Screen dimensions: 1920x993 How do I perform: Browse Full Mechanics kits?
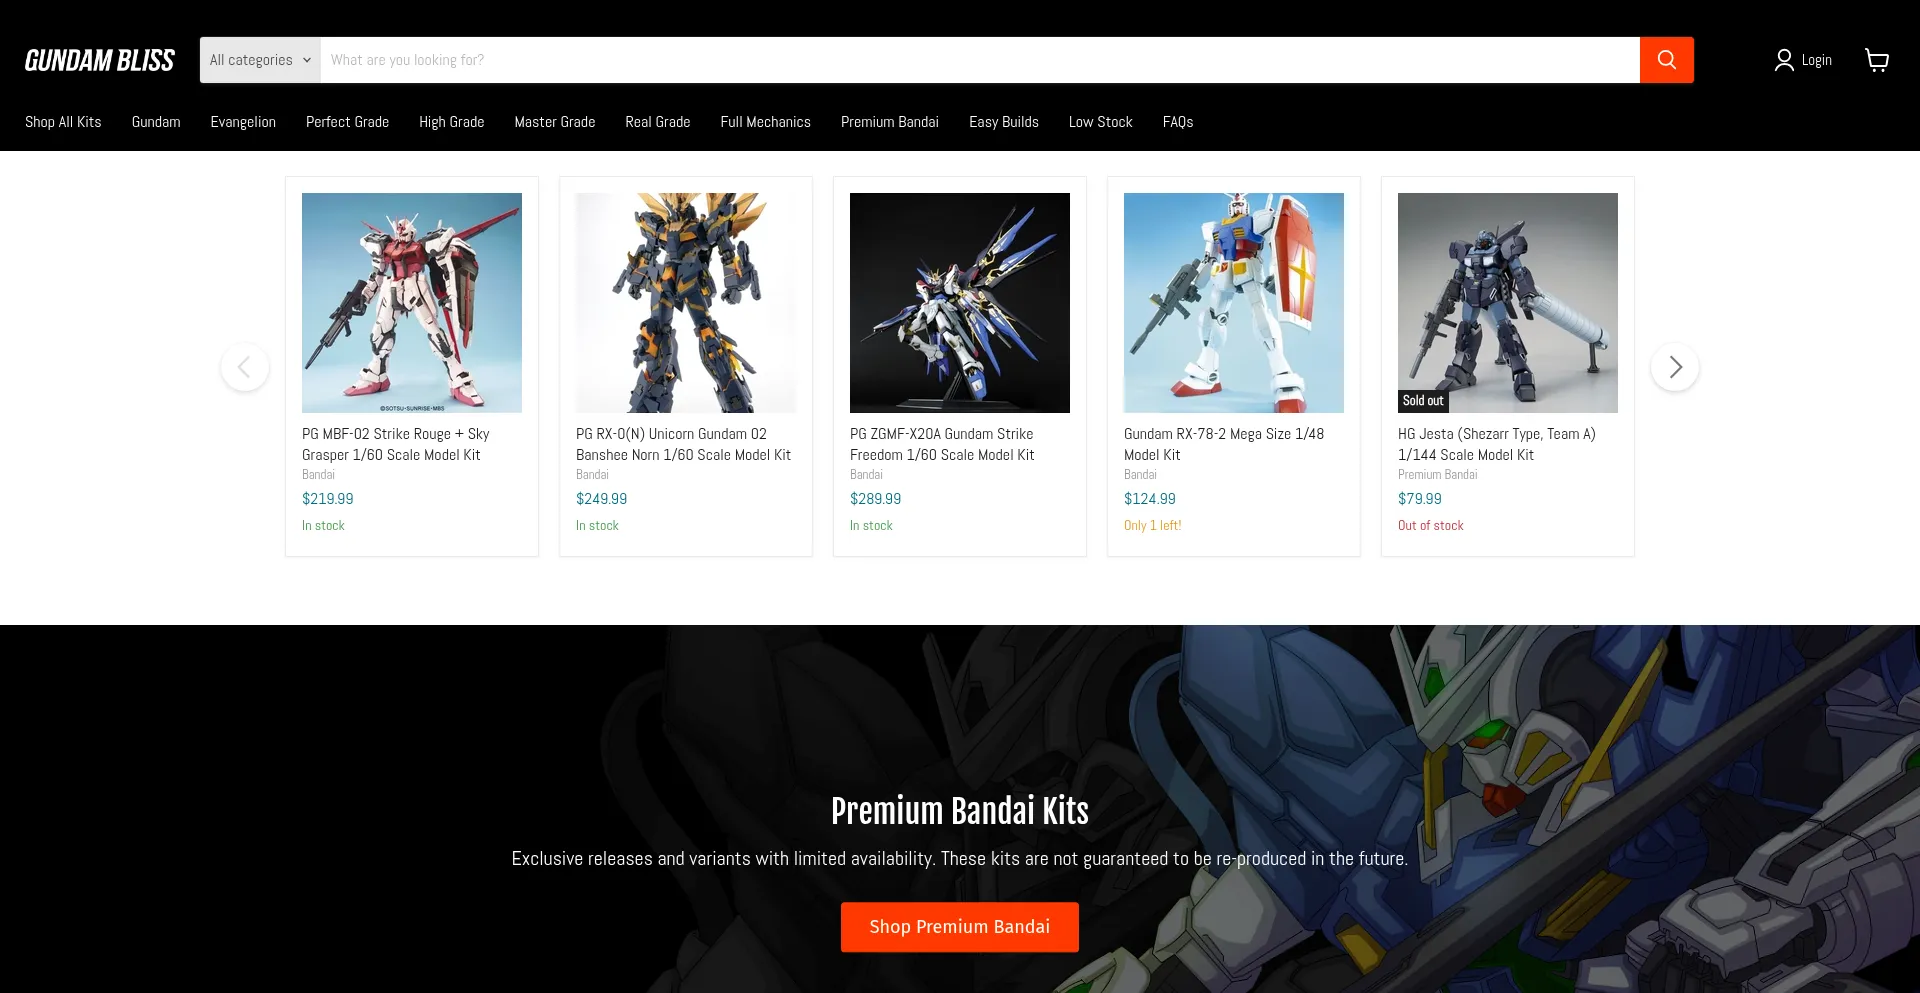(x=766, y=122)
